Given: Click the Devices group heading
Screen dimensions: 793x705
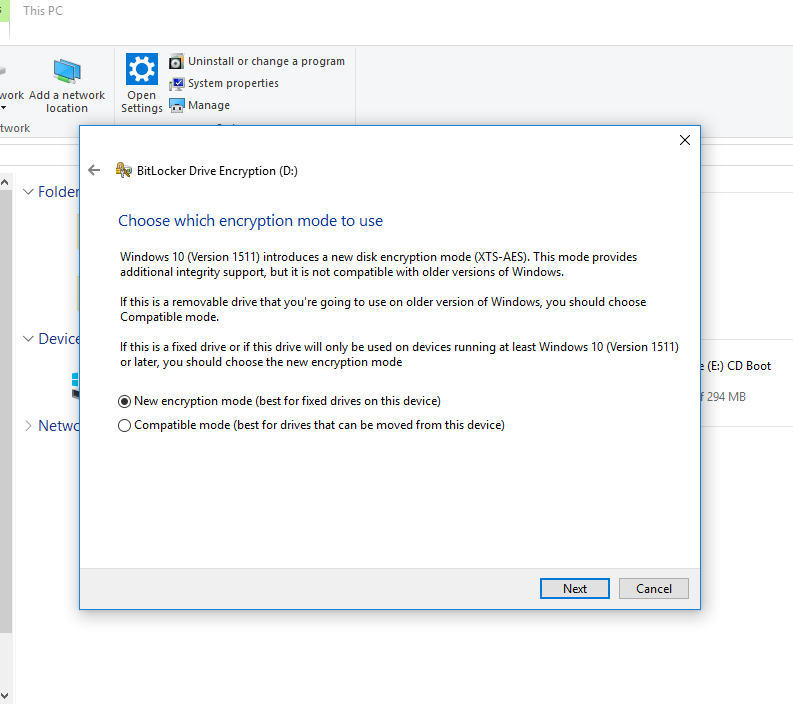Looking at the screenshot, I should click(59, 338).
